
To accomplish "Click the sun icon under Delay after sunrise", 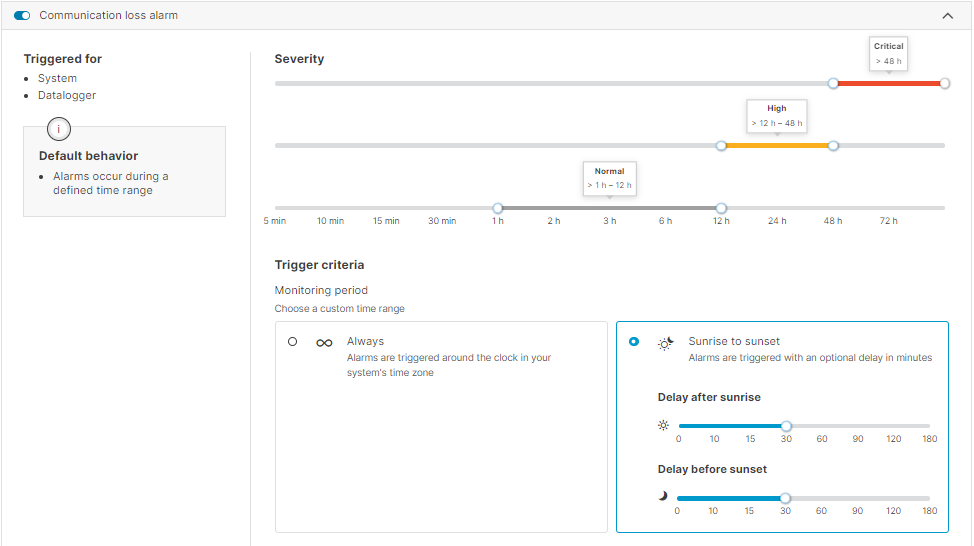I will pos(663,425).
